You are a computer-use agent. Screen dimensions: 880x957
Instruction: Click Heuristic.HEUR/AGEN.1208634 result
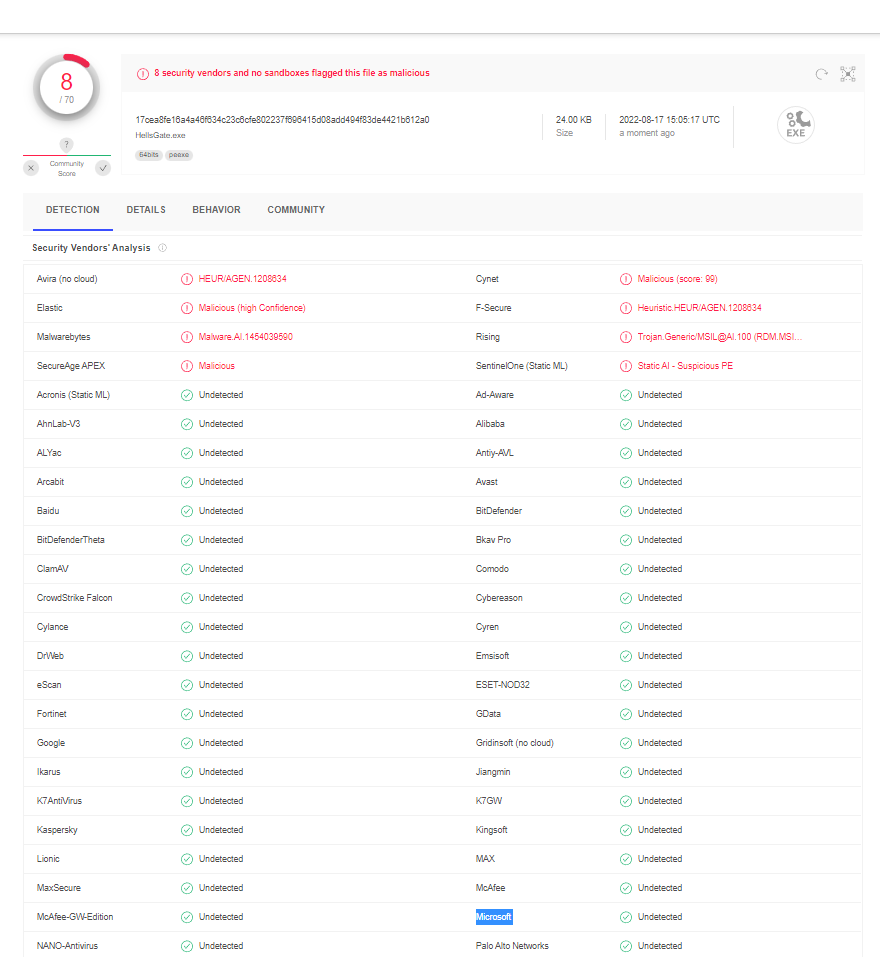click(699, 308)
